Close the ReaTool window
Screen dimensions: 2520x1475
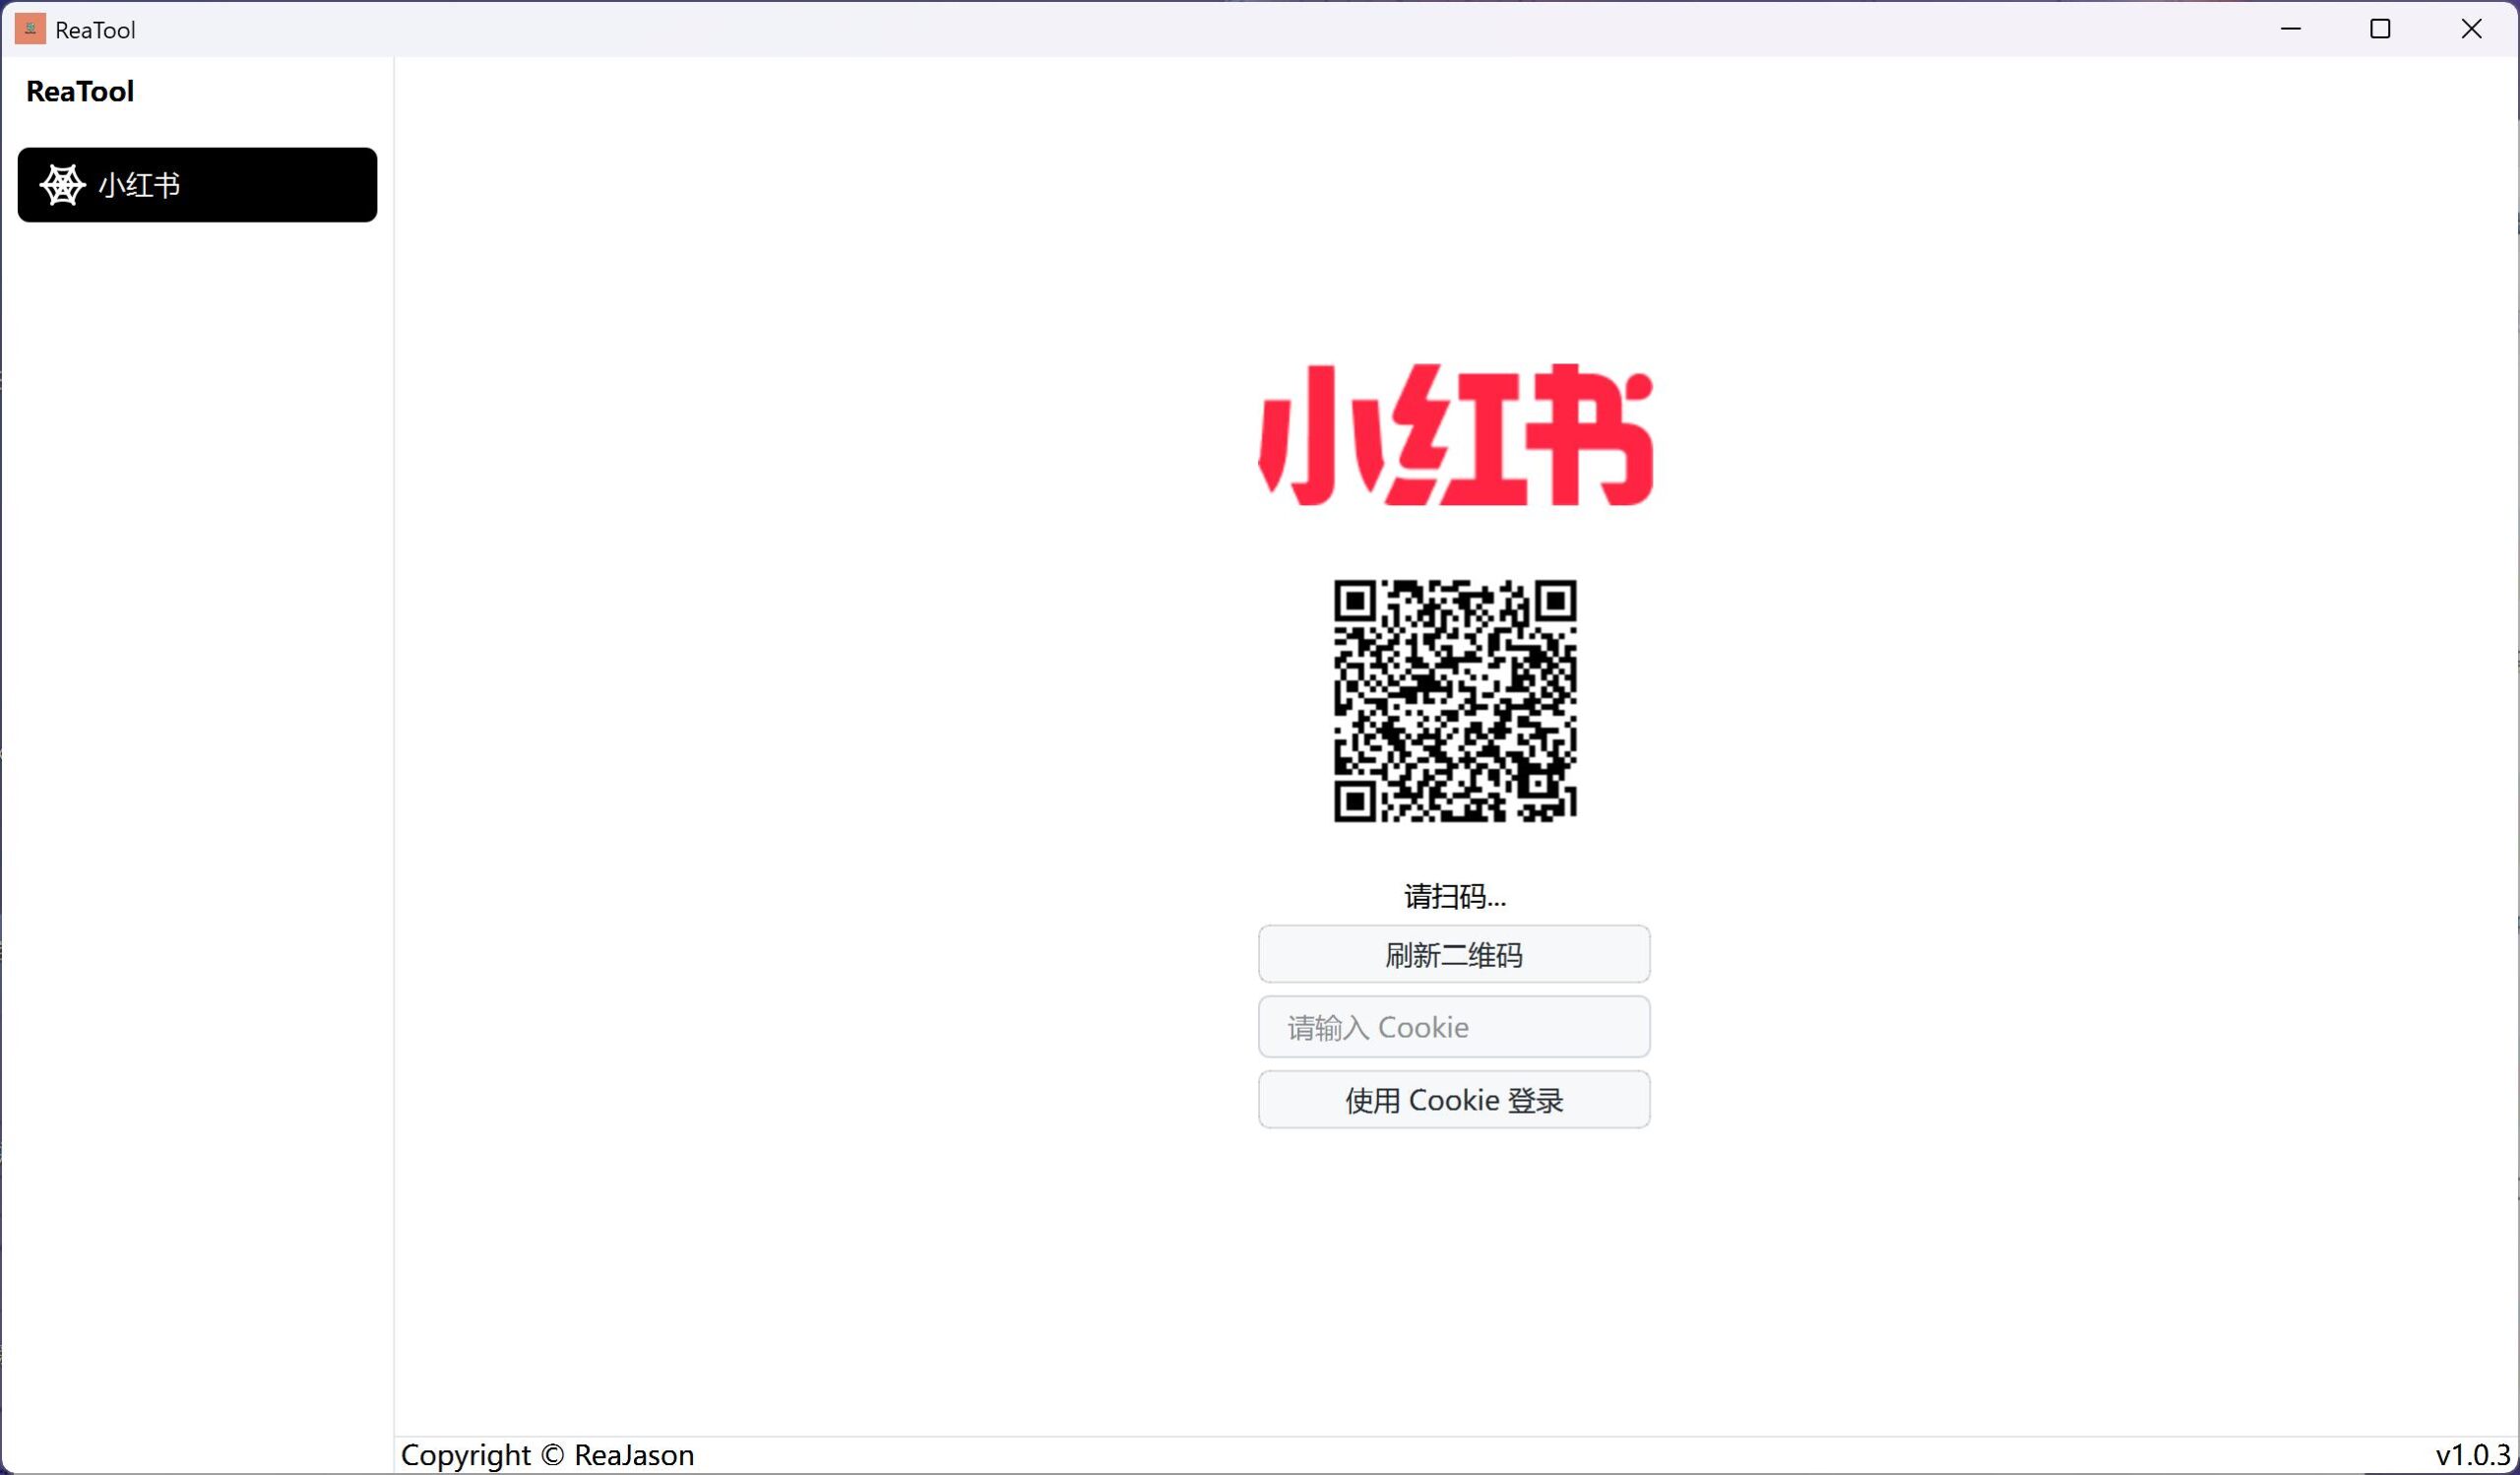click(2472, 29)
